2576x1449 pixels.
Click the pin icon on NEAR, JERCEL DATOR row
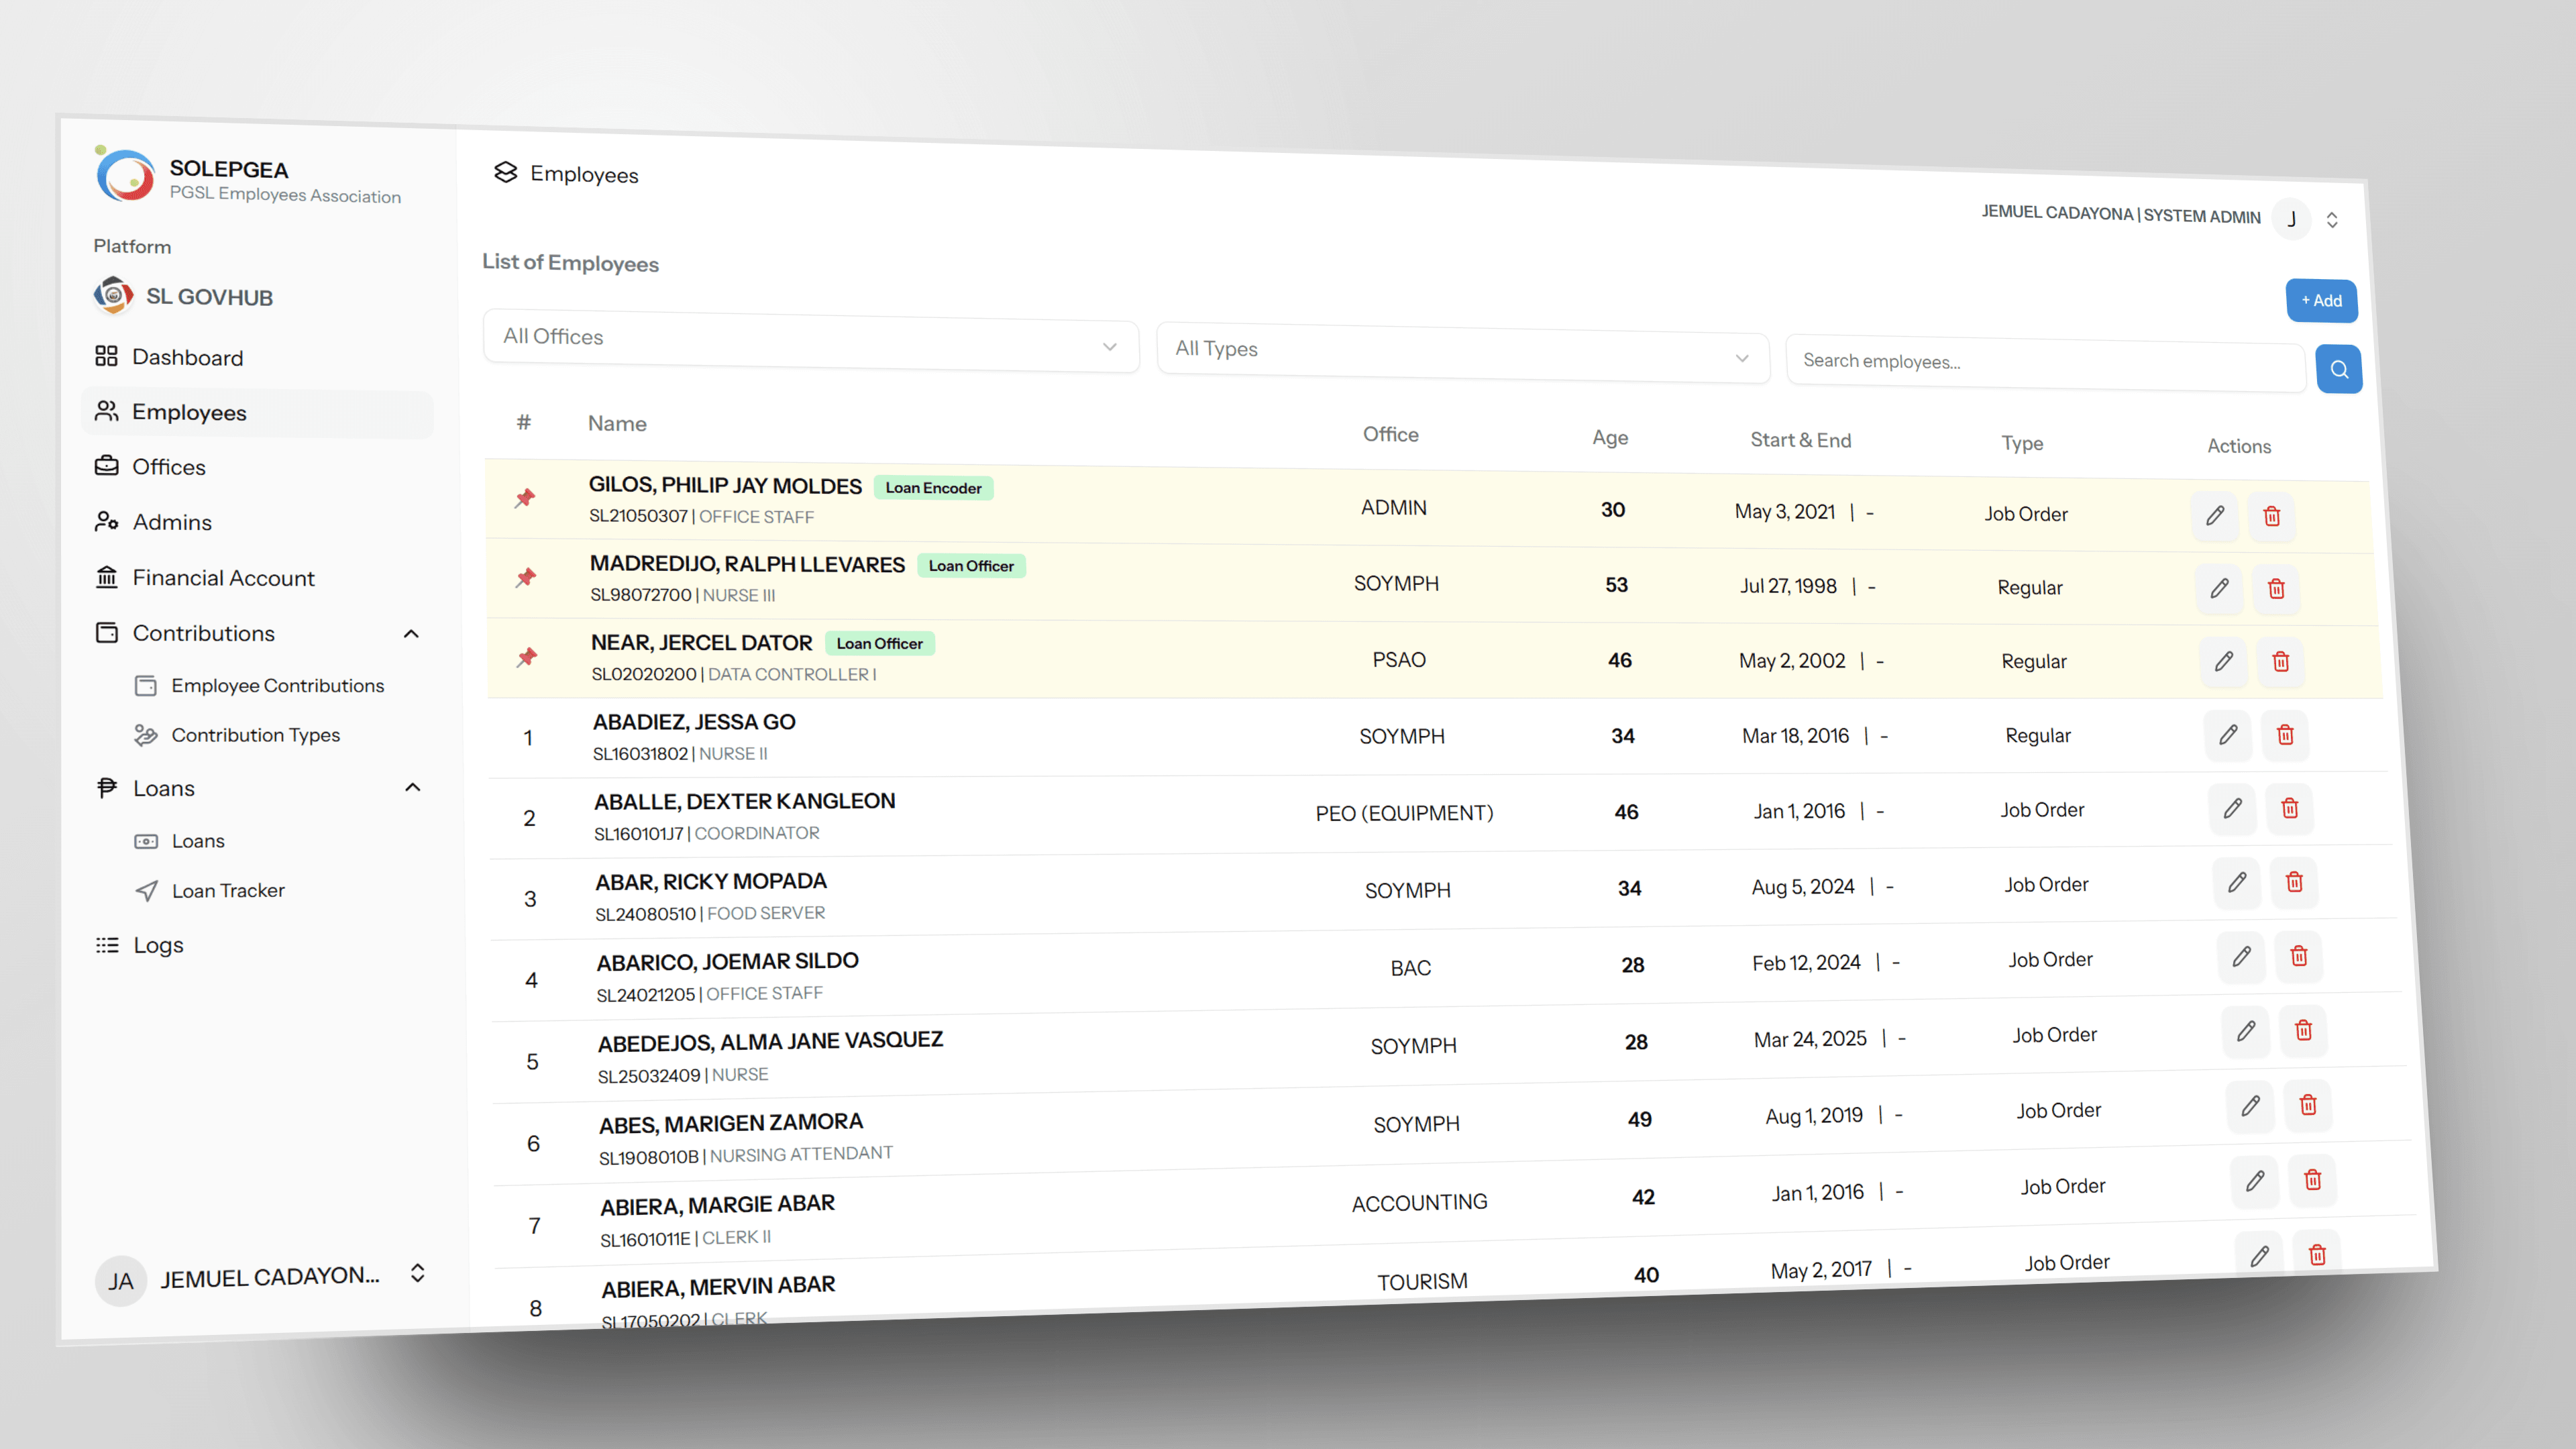point(527,657)
